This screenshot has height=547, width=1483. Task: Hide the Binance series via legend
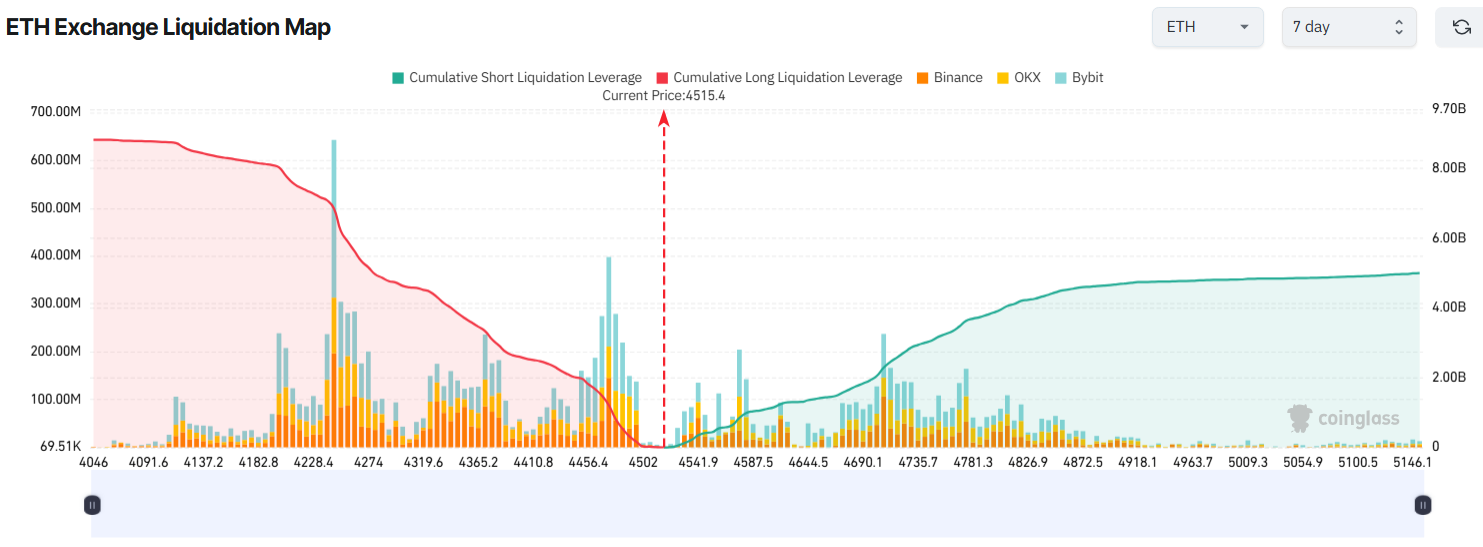pyautogui.click(x=949, y=77)
